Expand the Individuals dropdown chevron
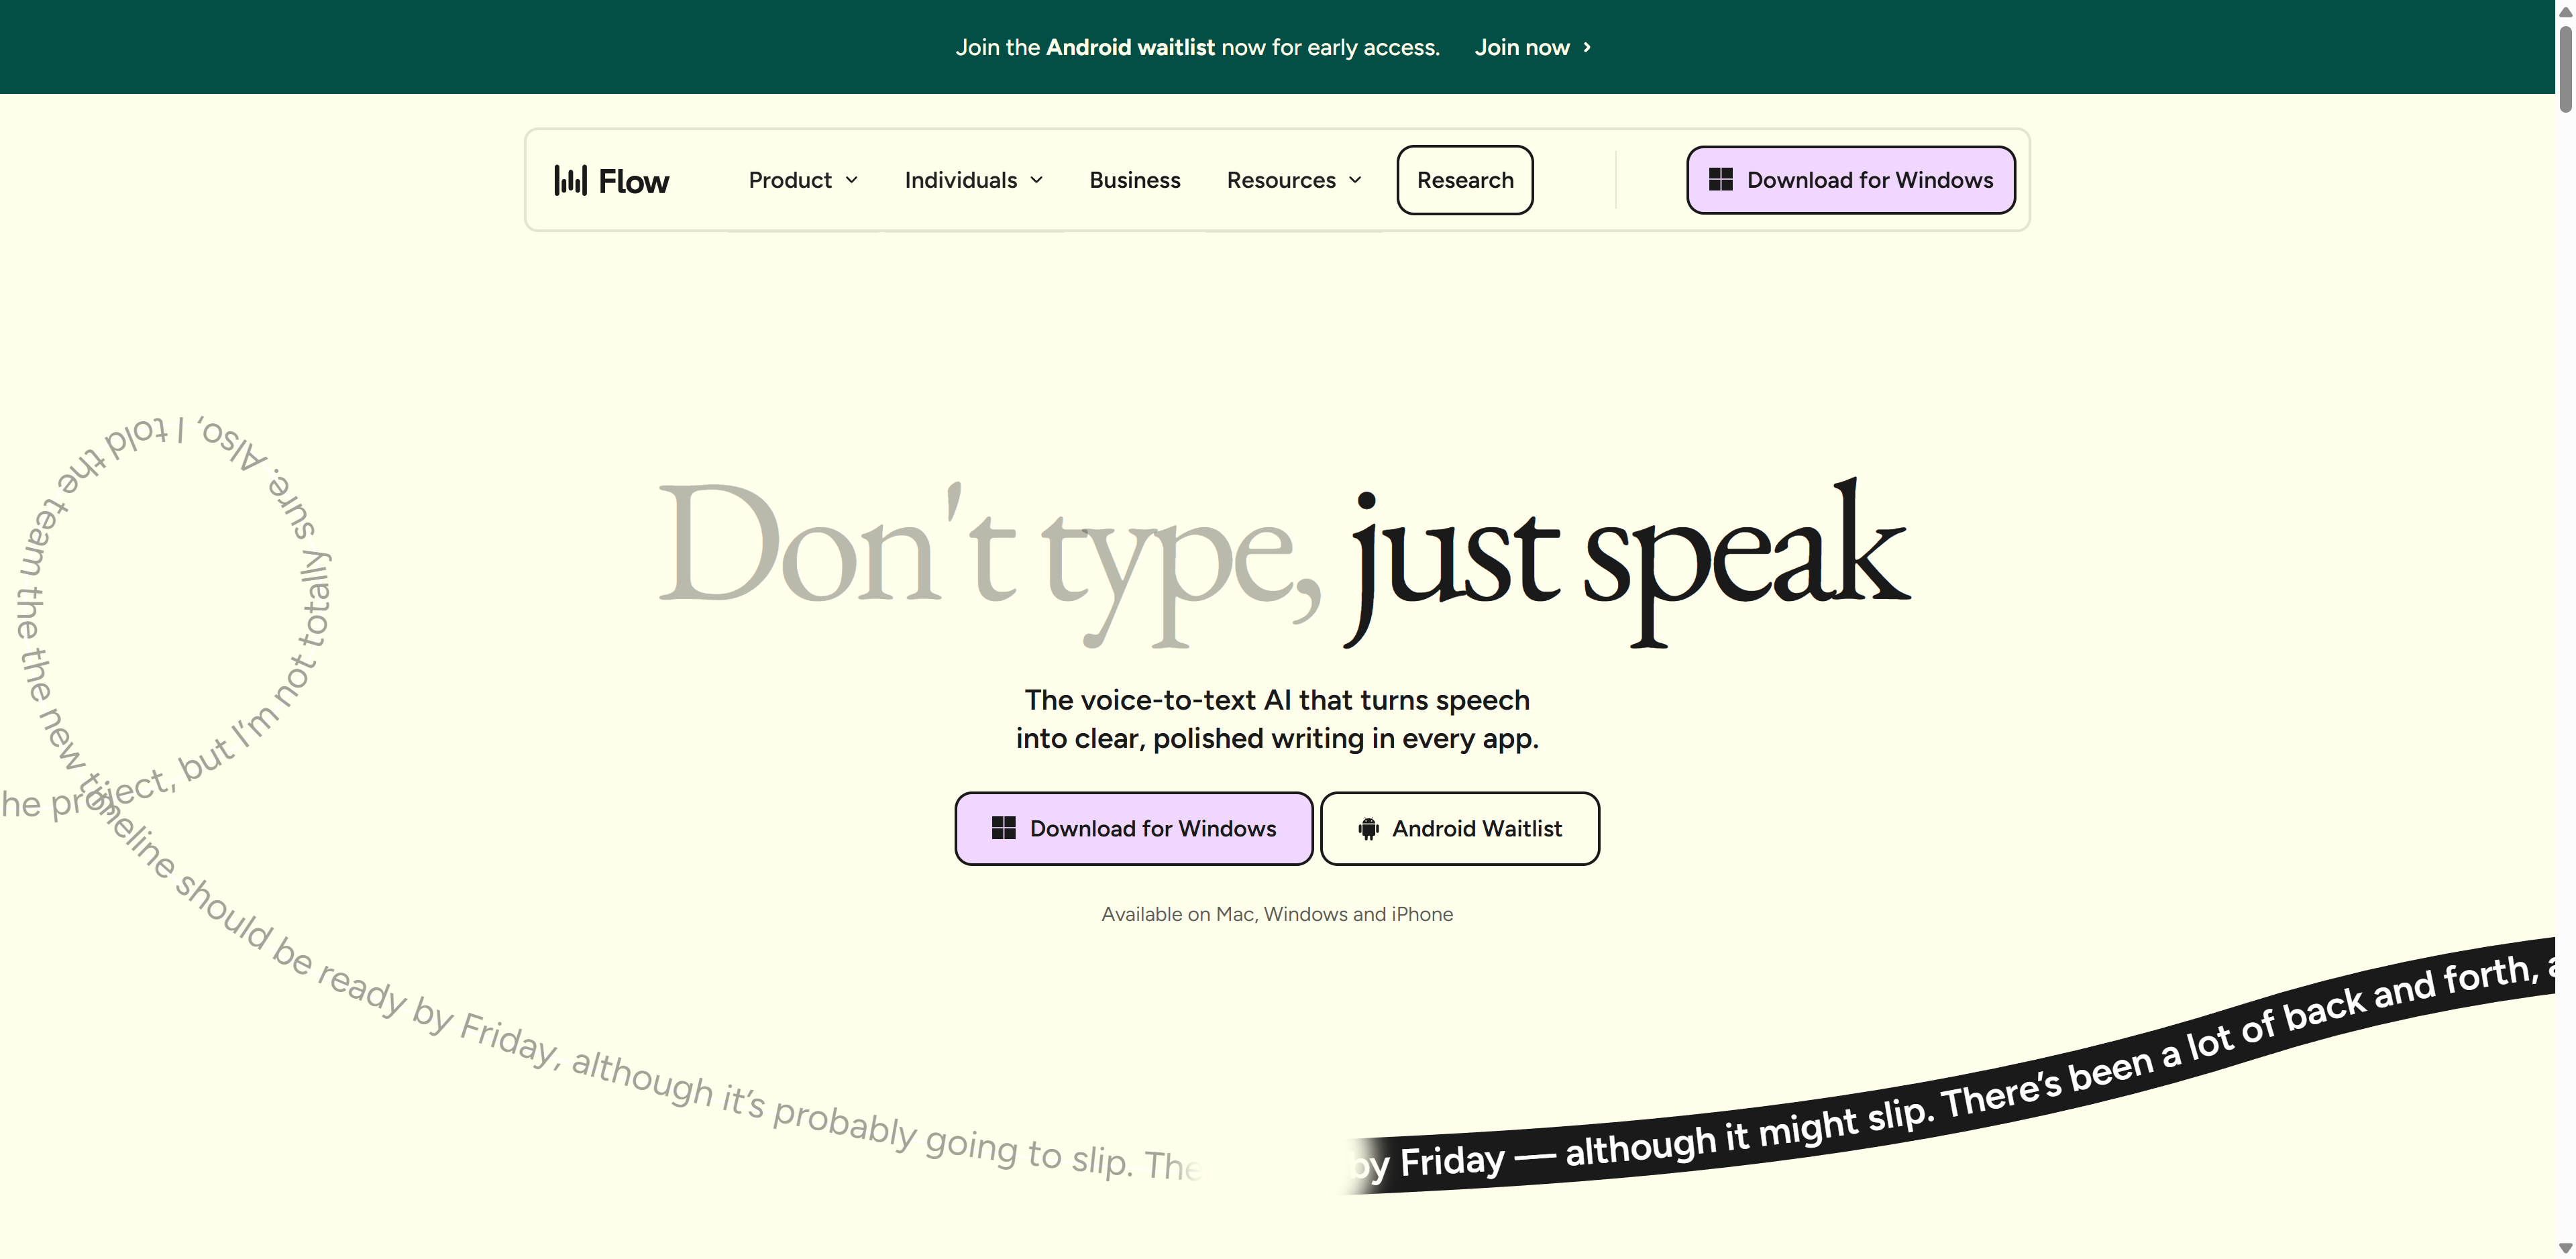Screen dimensions: 2576x1259 click(1037, 180)
